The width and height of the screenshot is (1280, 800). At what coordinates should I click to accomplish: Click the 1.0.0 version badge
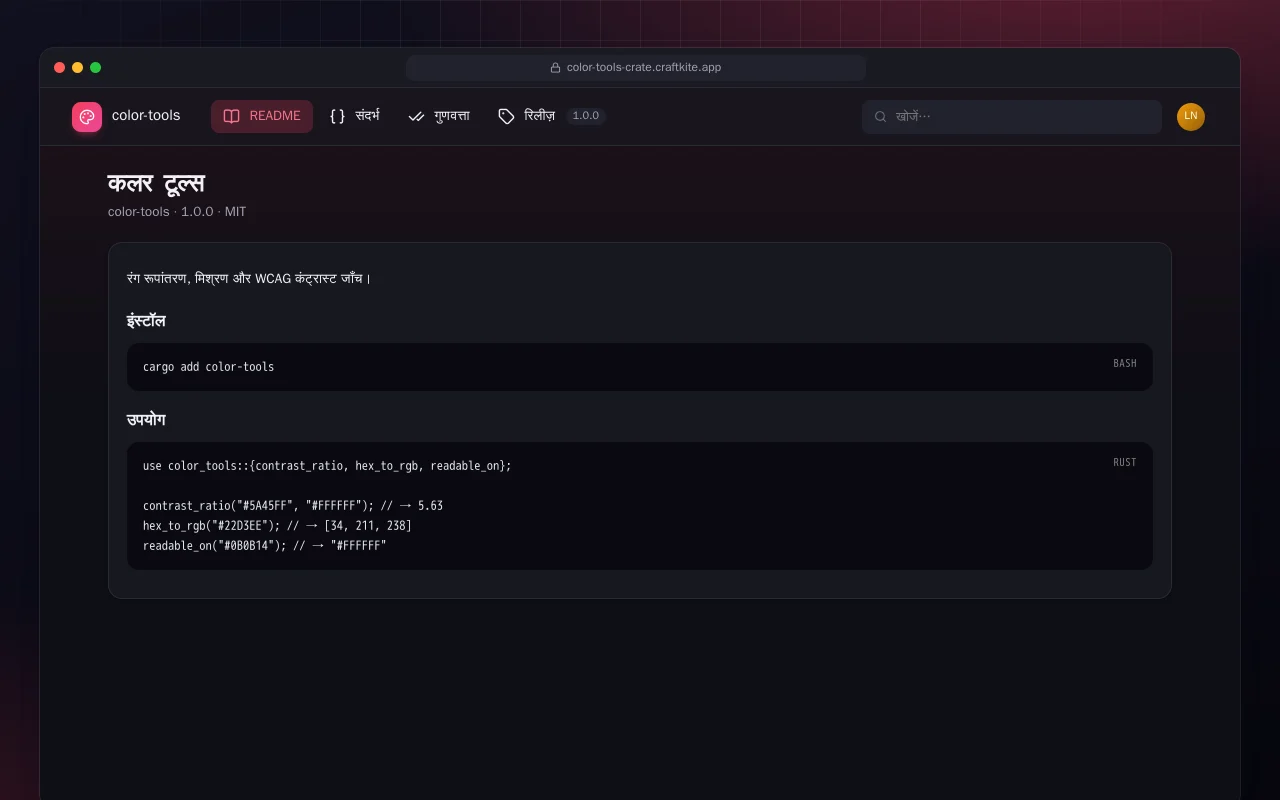tap(586, 116)
